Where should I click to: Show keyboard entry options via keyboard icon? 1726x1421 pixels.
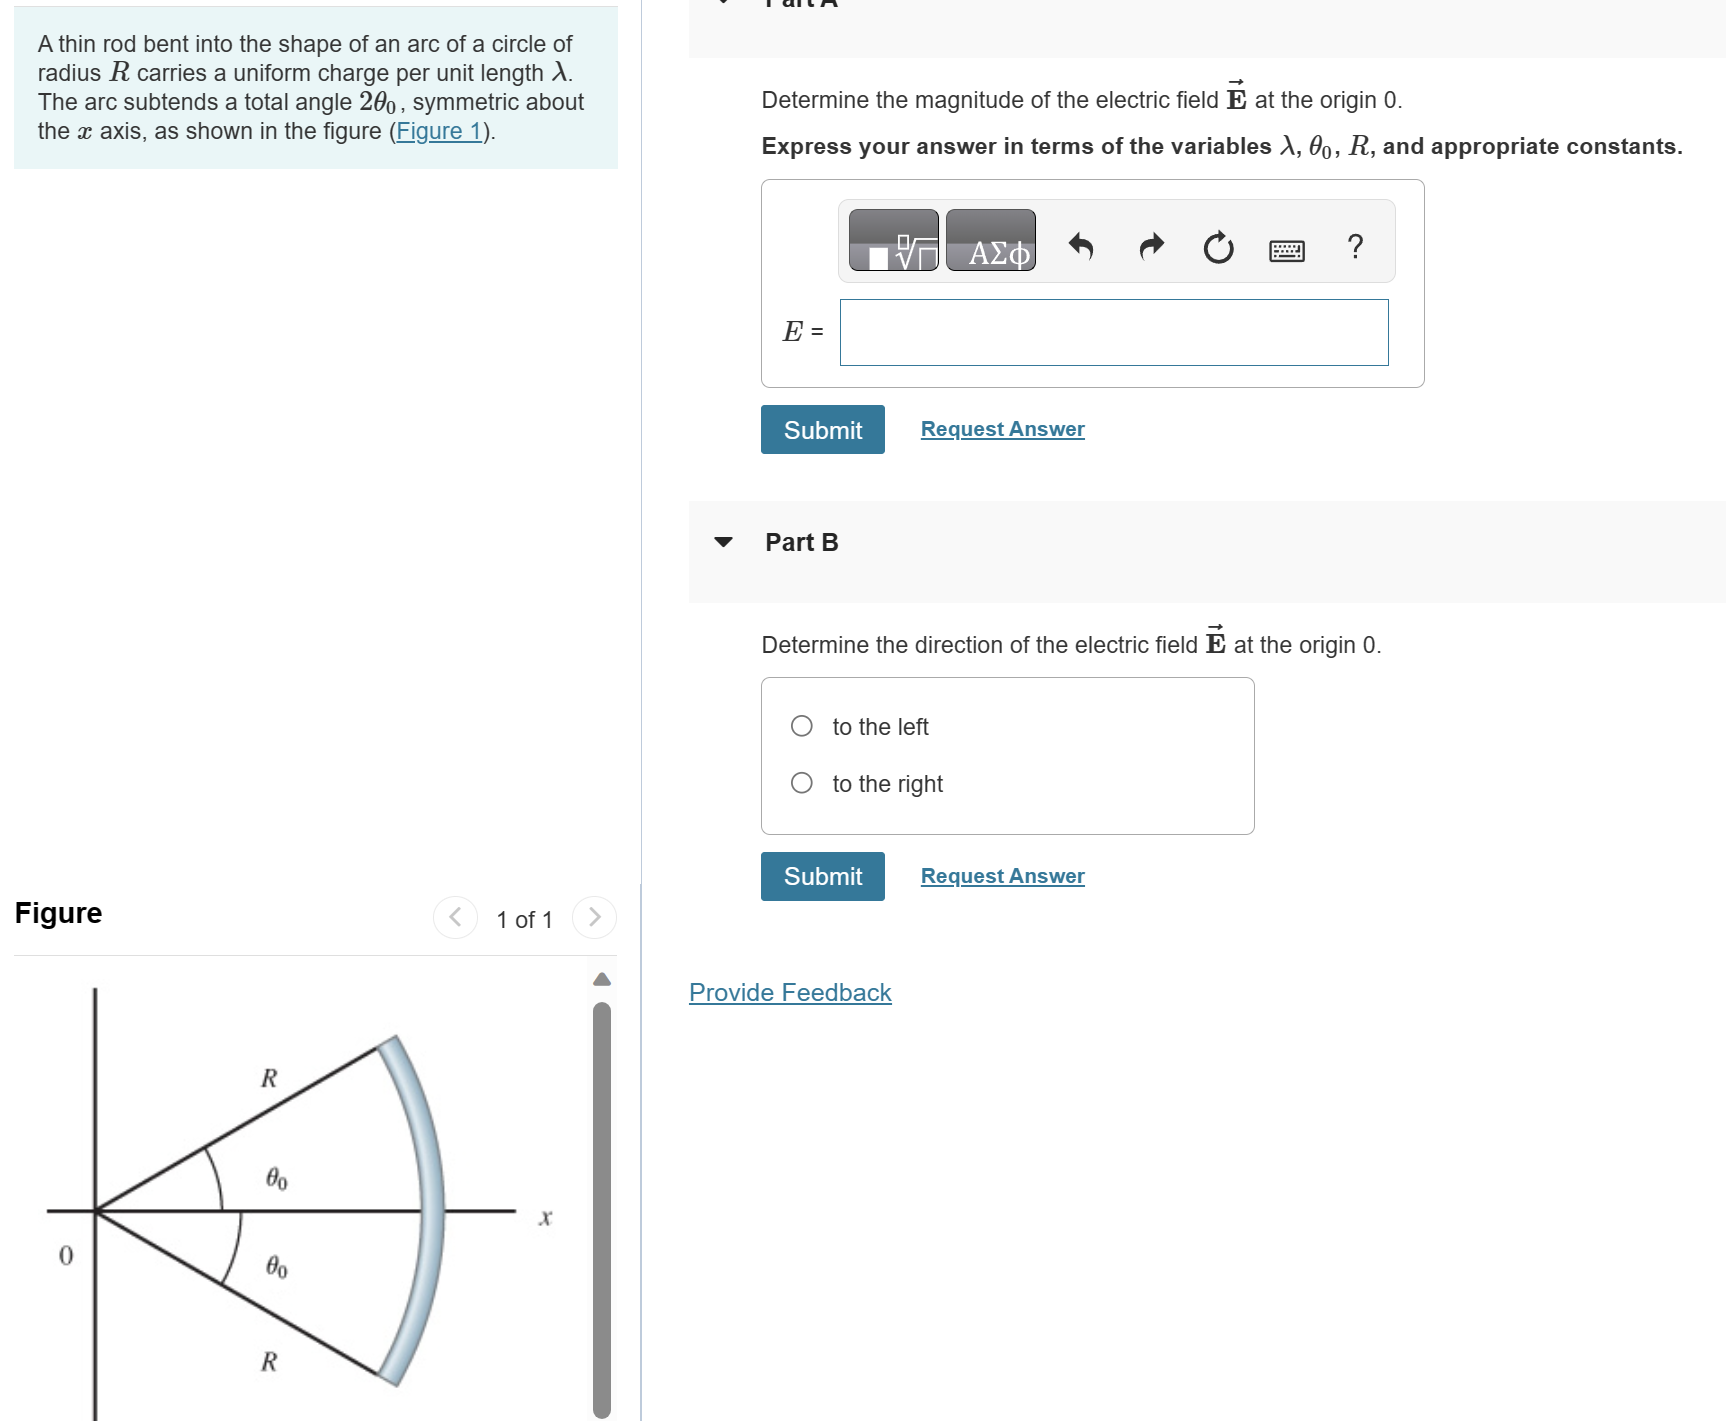coord(1287,249)
